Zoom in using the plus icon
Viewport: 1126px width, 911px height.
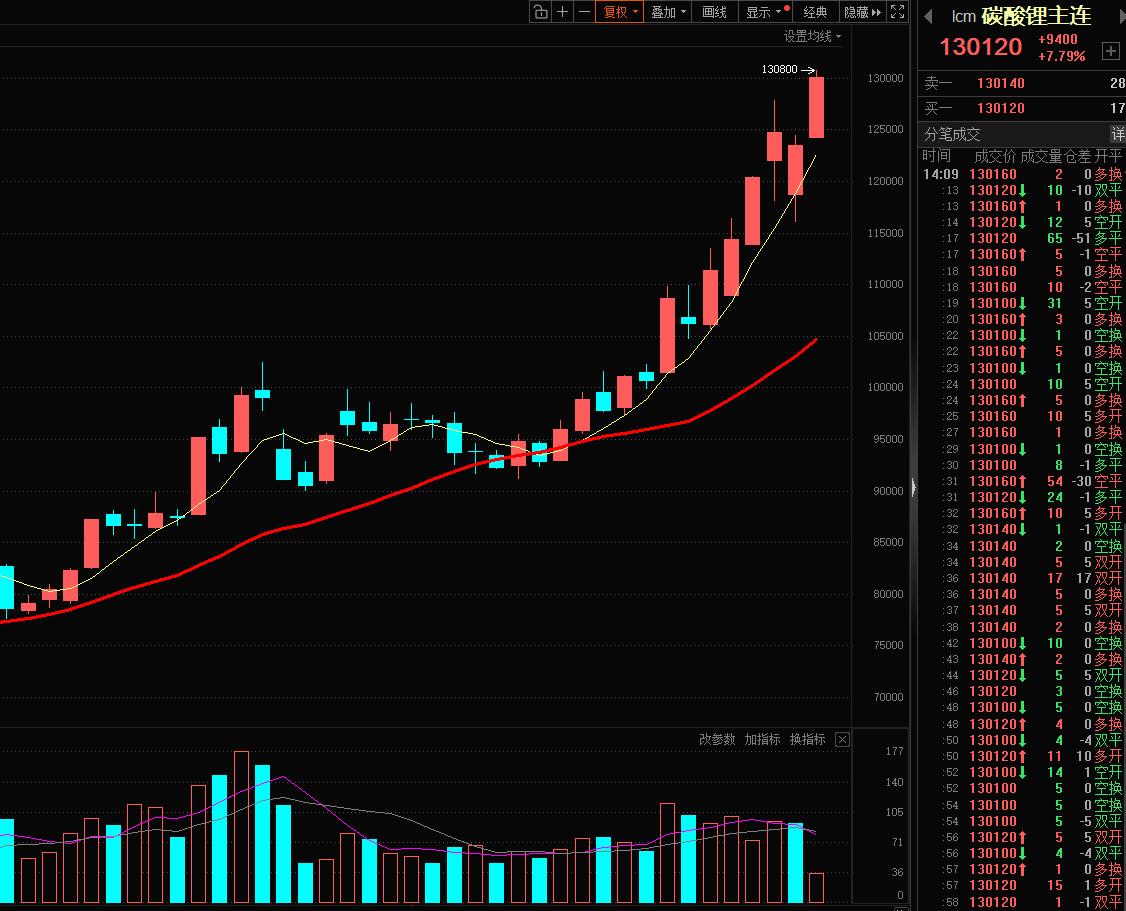(561, 13)
